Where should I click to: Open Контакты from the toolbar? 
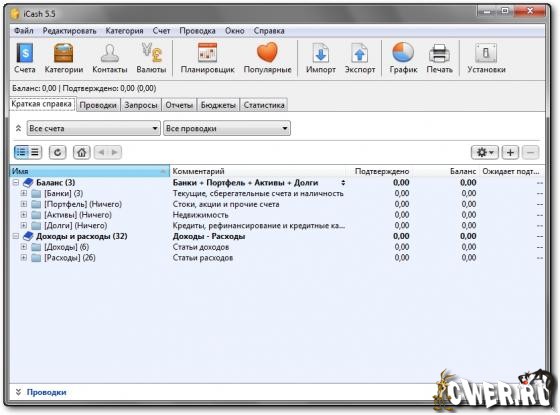click(110, 58)
